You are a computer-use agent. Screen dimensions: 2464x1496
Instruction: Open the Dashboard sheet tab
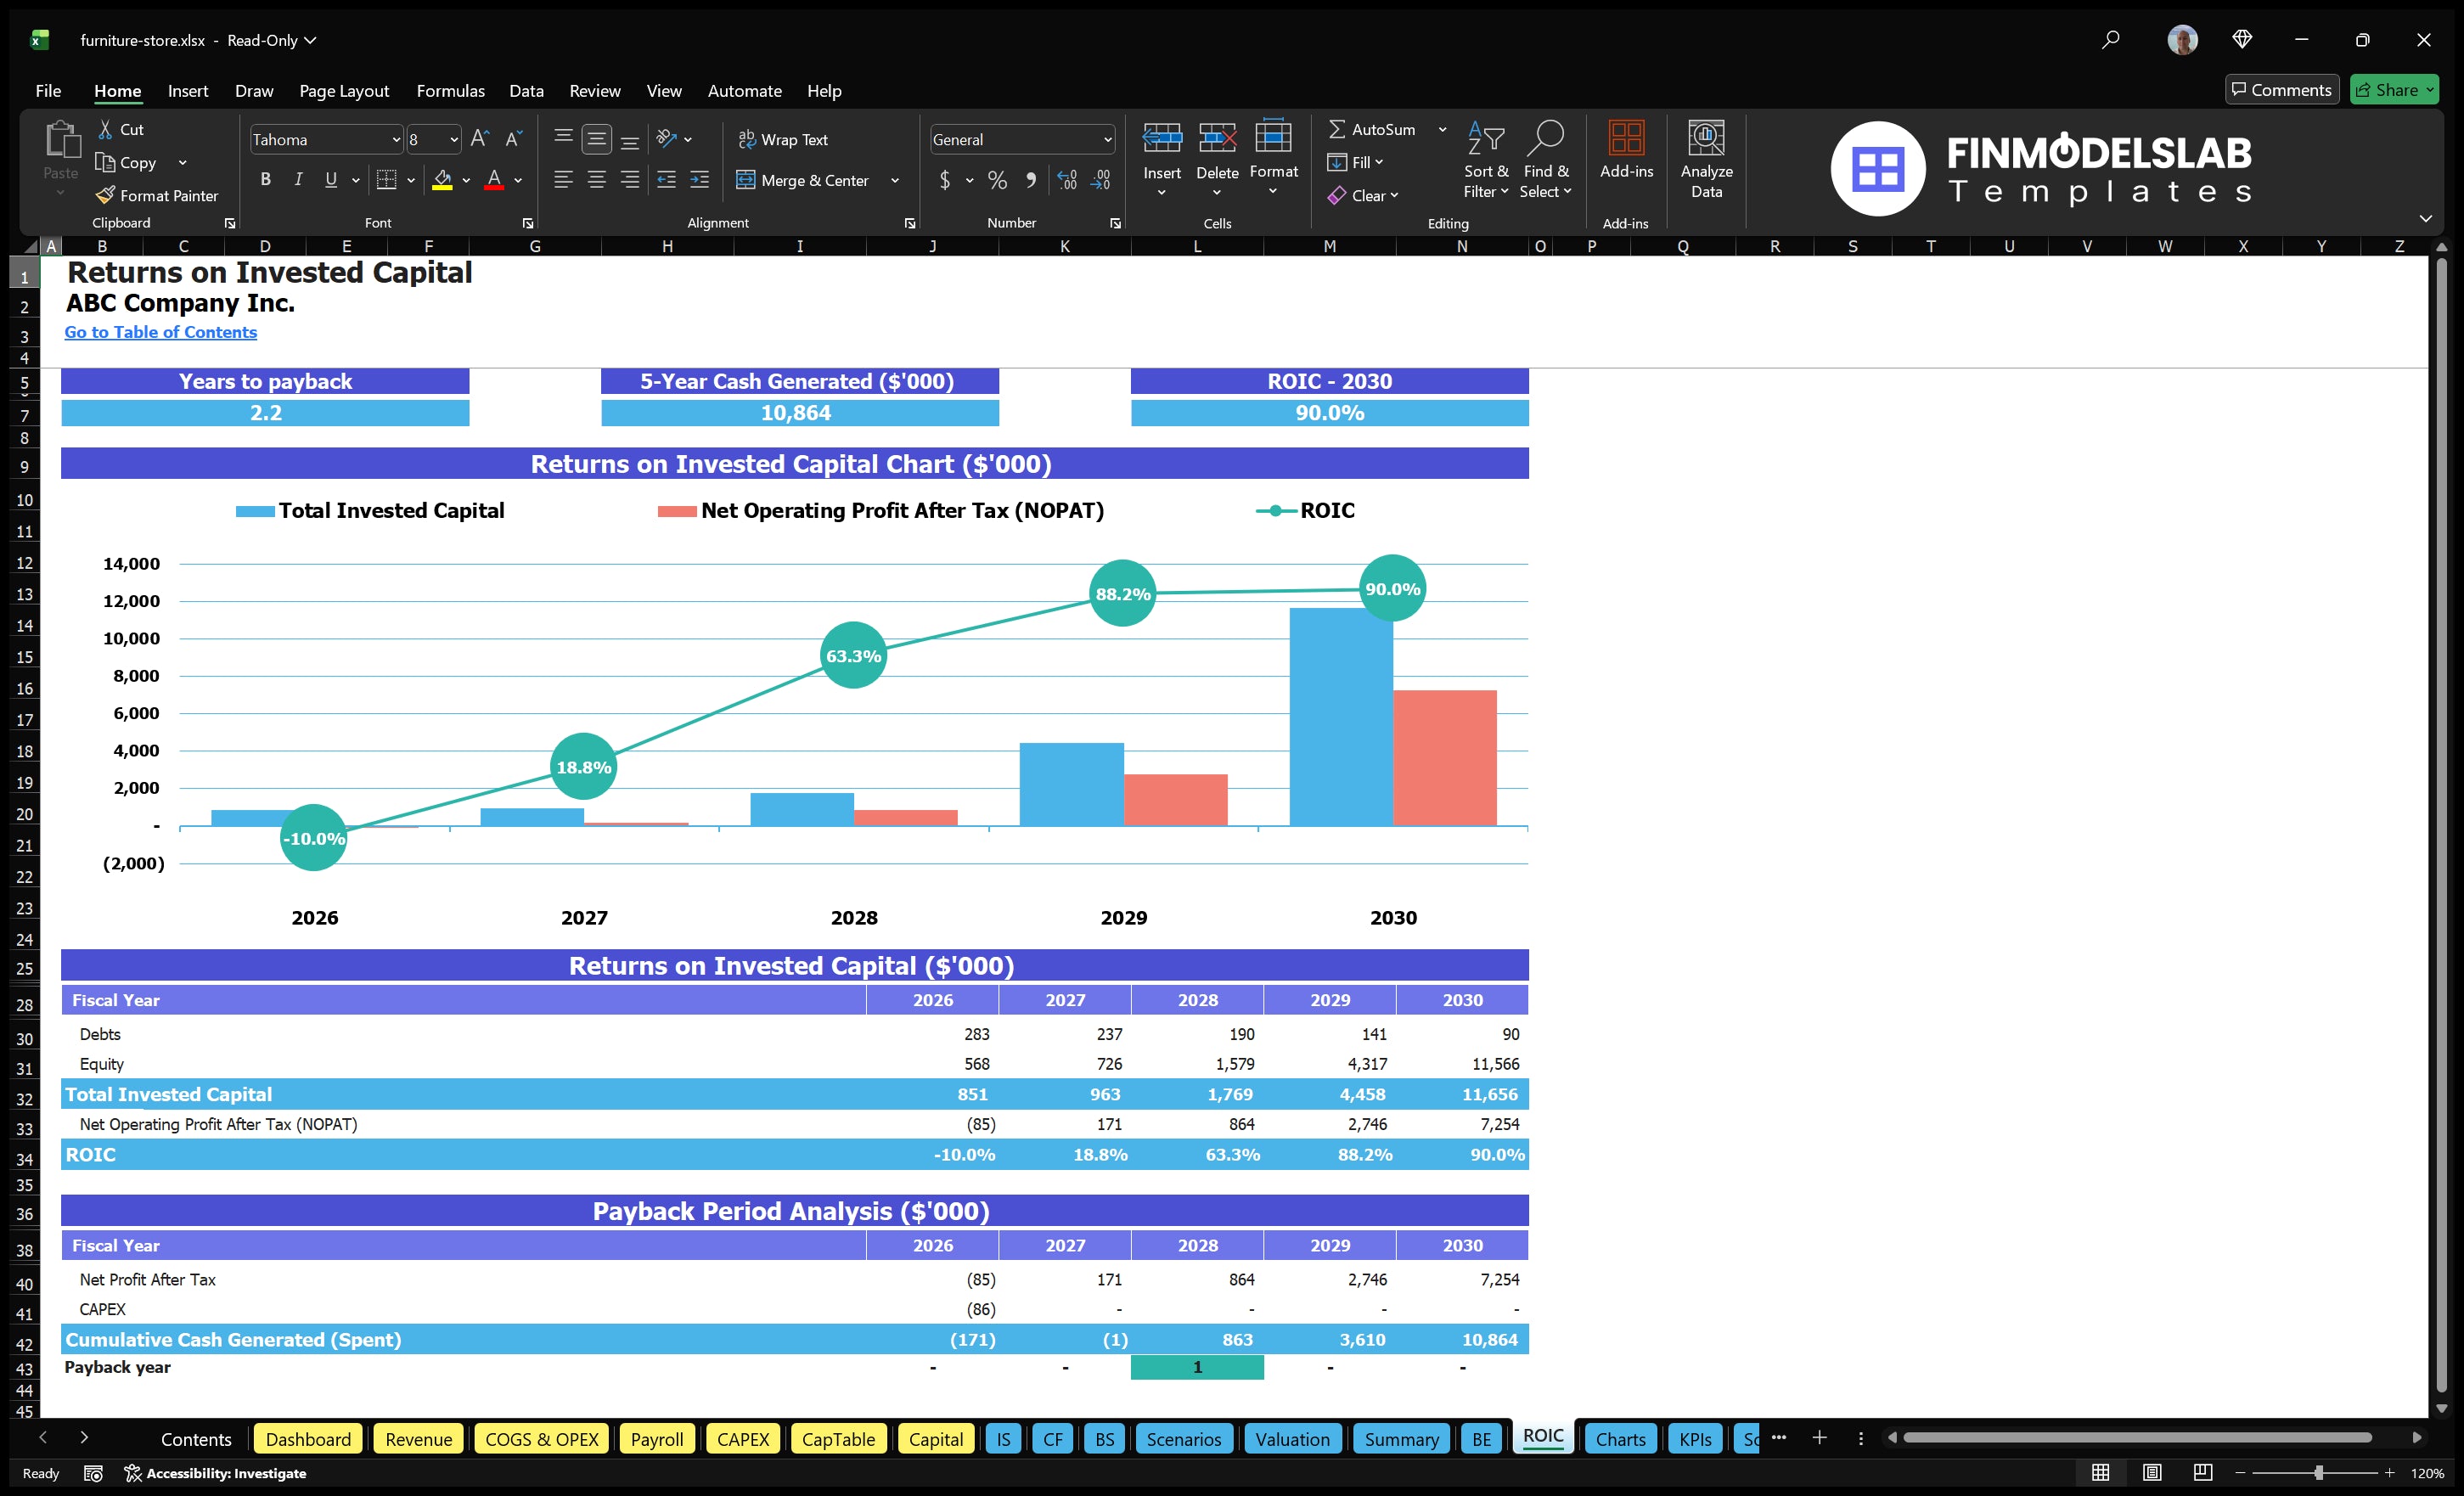[x=307, y=1439]
